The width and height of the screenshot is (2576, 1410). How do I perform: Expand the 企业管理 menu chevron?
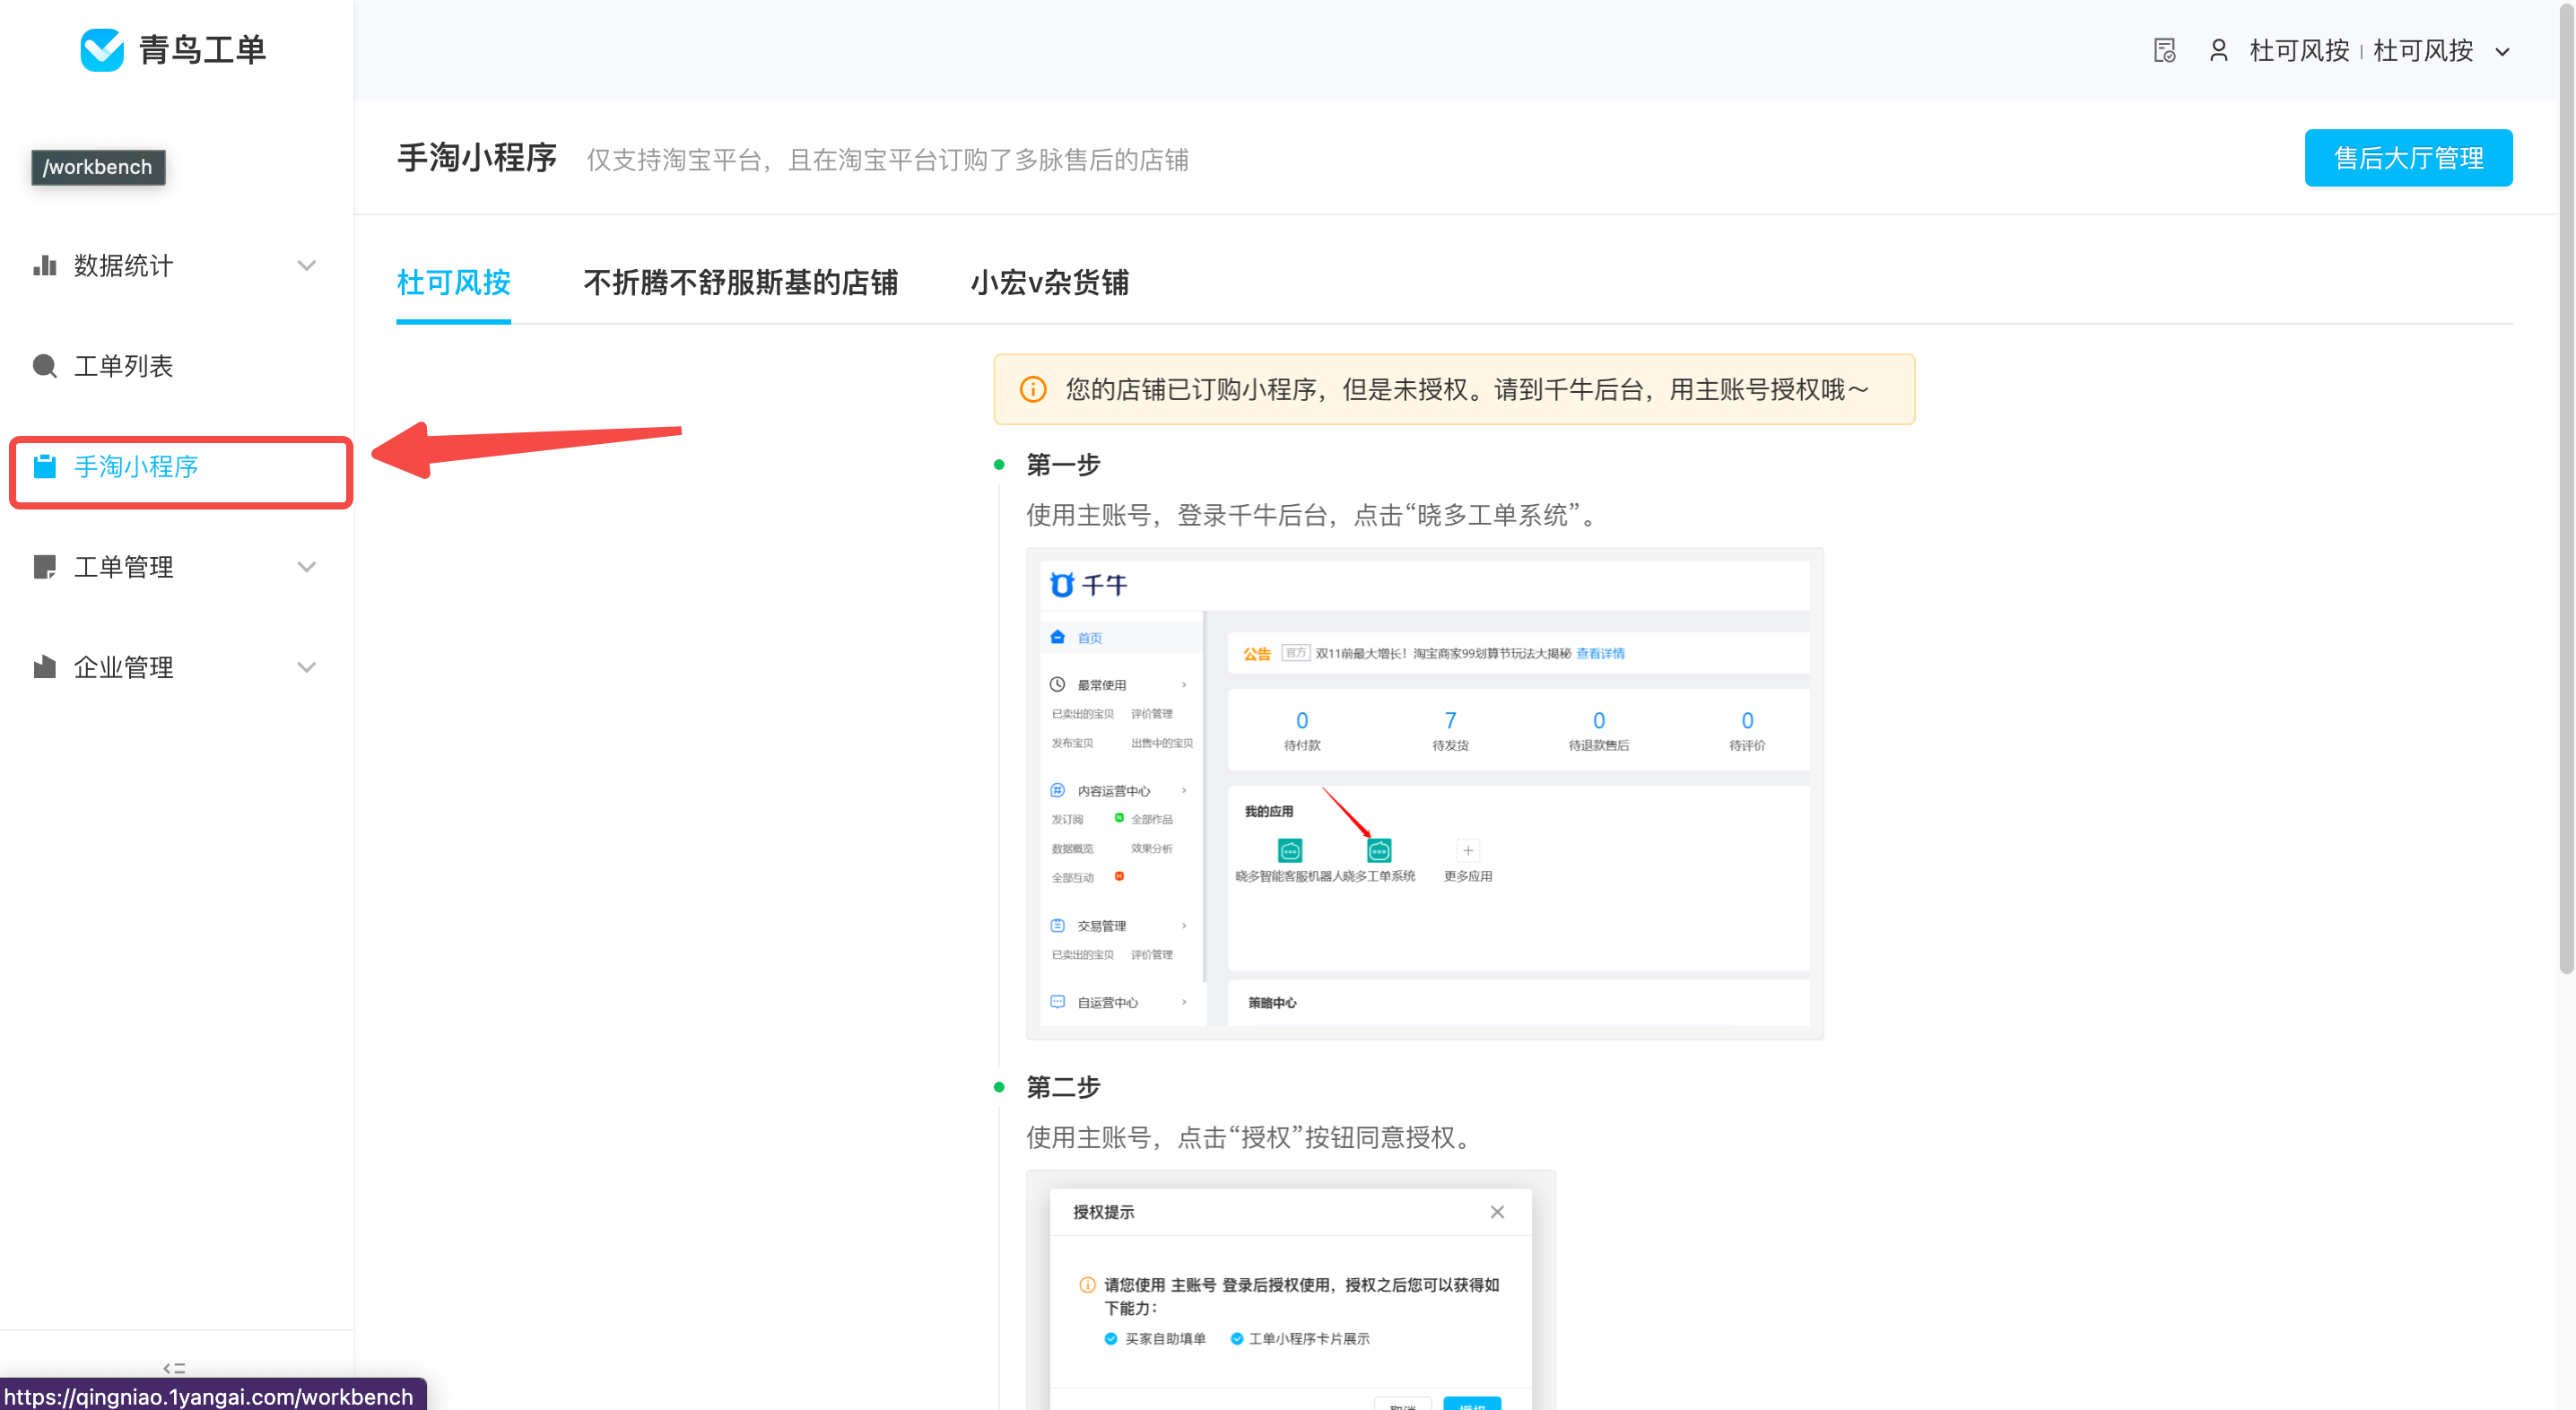(x=307, y=667)
